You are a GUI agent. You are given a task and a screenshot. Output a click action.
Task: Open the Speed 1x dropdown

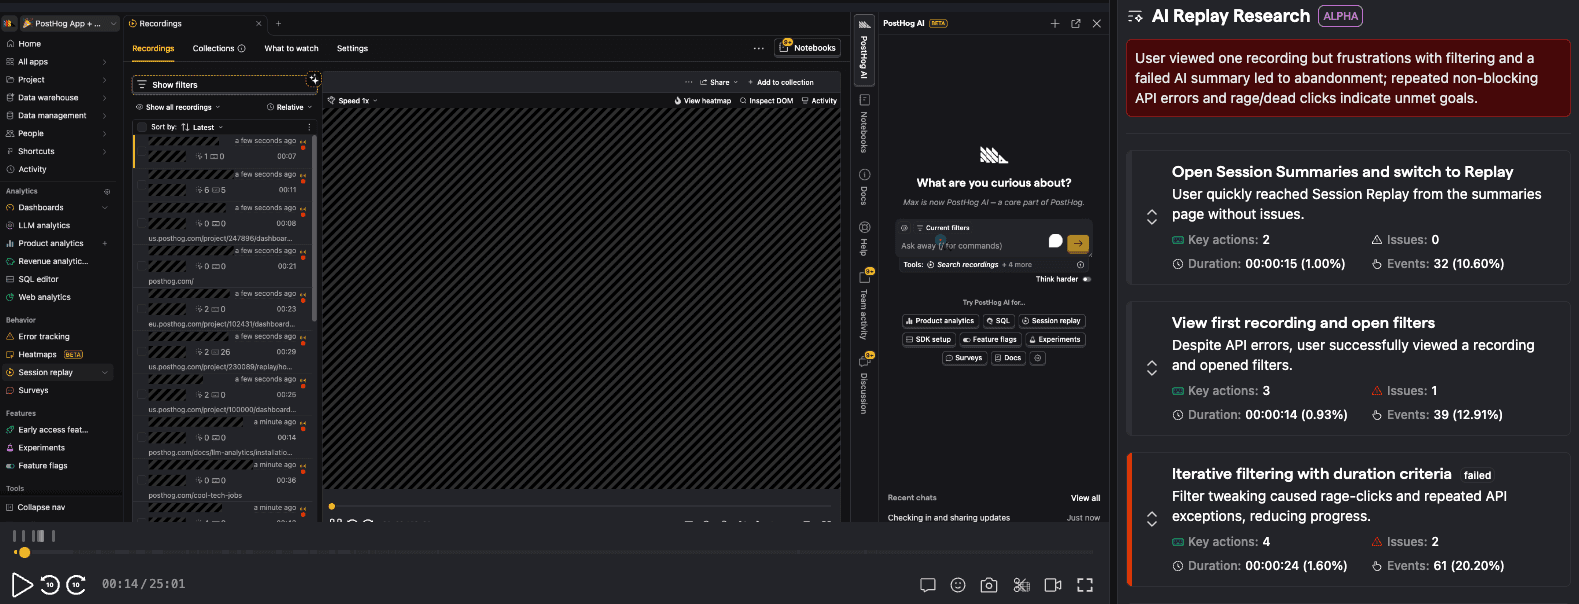[x=353, y=101]
